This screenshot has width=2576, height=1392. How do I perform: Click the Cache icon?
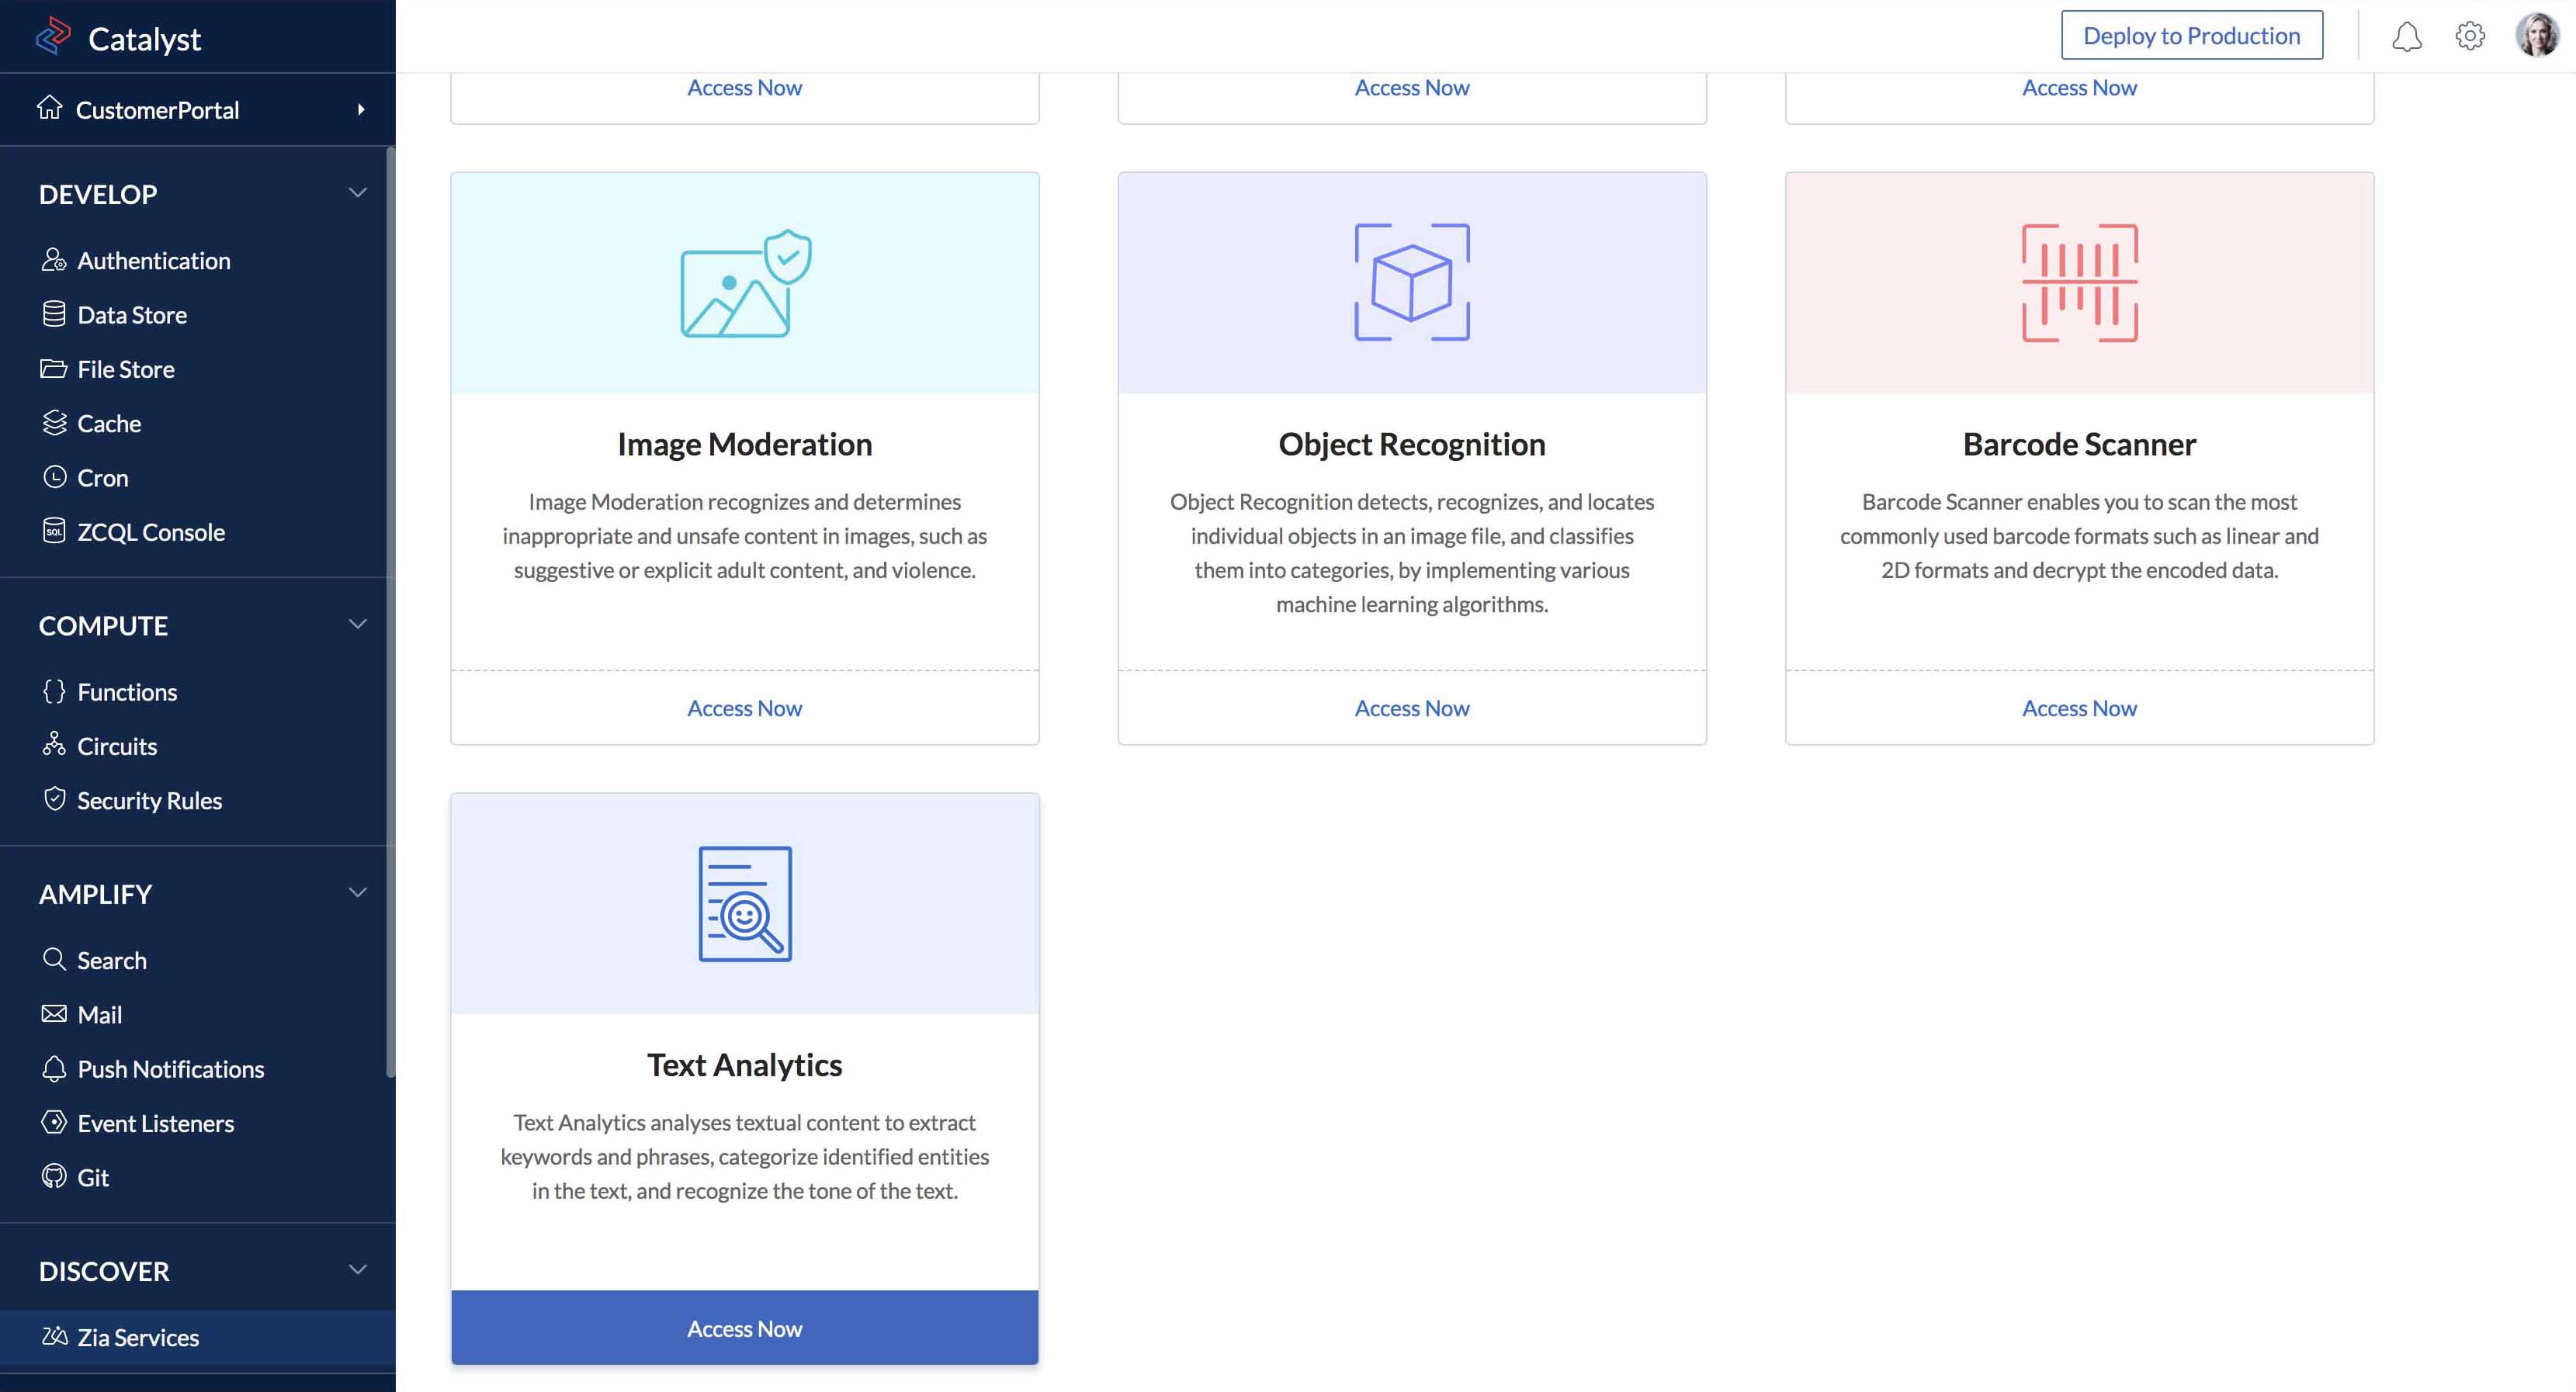click(54, 423)
